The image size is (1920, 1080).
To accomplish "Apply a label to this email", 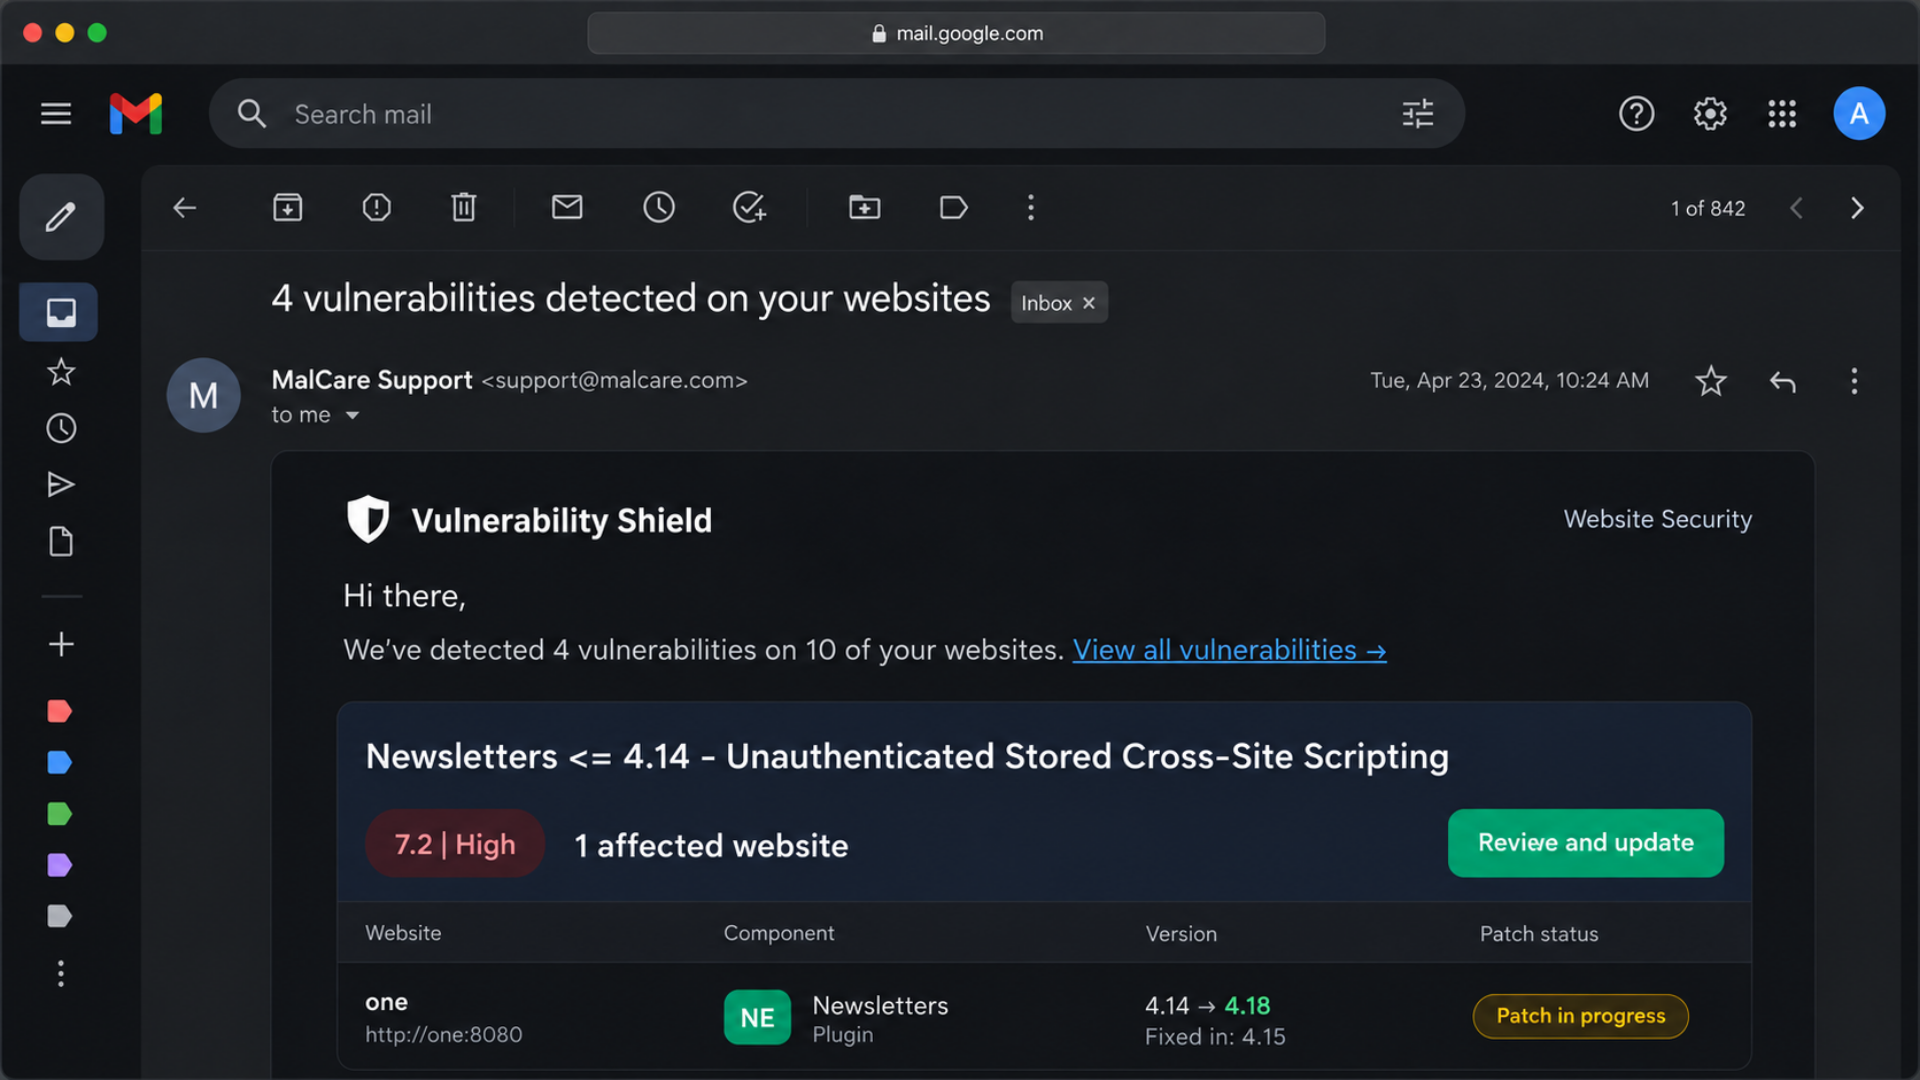I will pyautogui.click(x=954, y=208).
